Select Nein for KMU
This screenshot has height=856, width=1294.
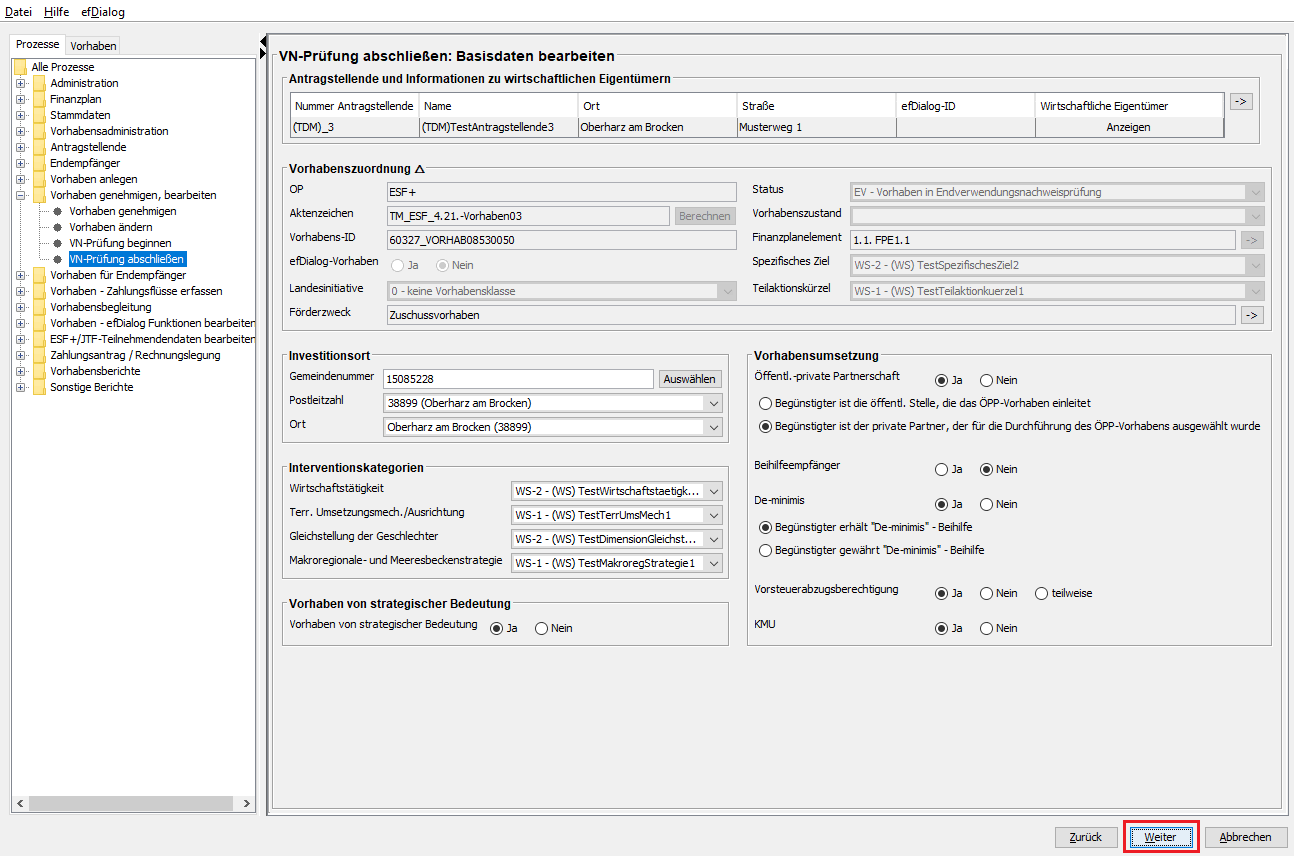[x=986, y=628]
